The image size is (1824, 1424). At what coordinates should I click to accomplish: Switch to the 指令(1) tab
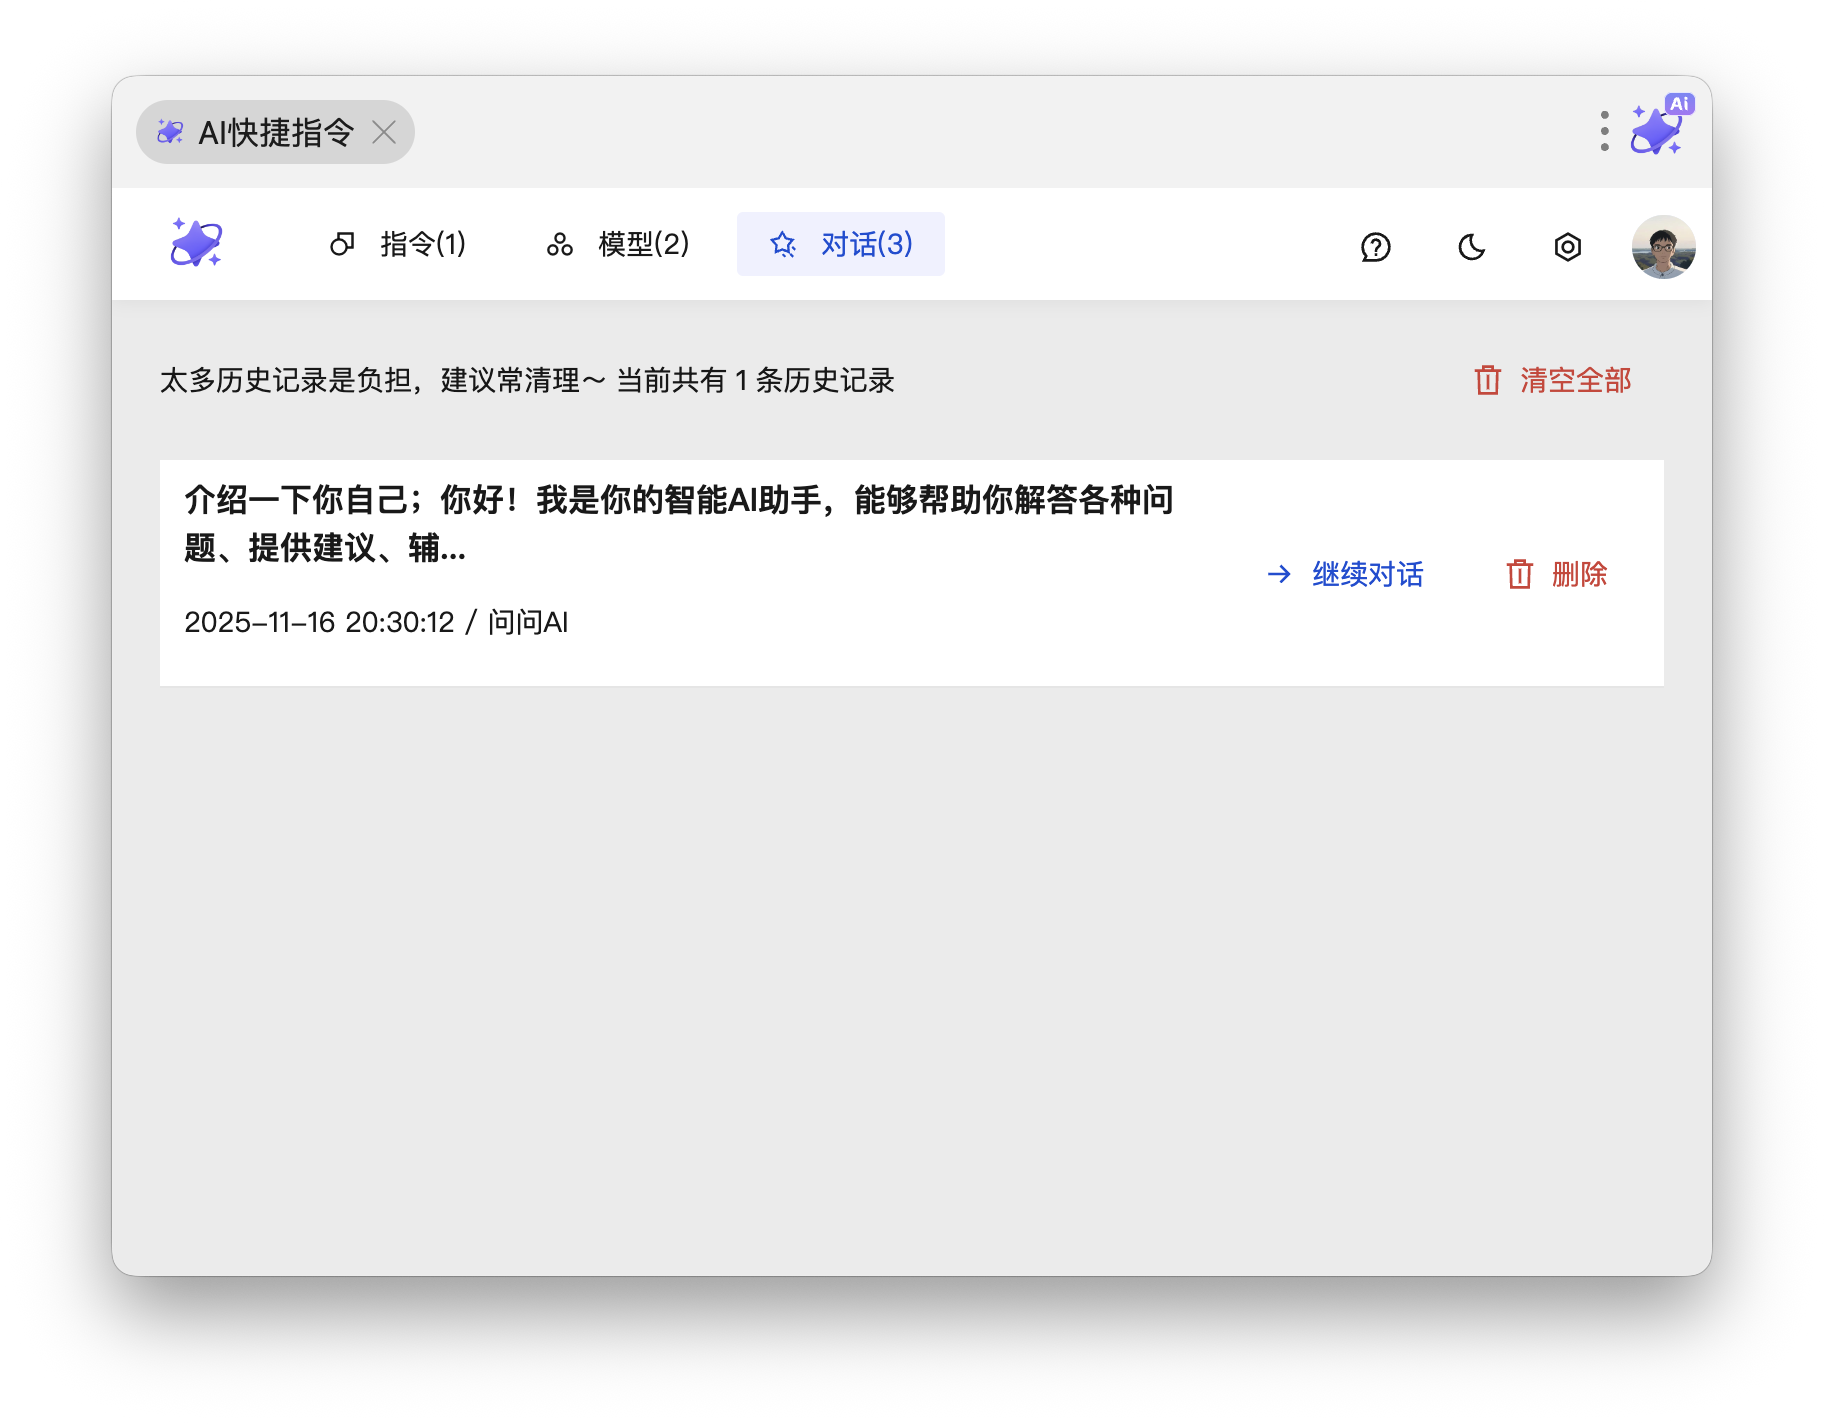tap(398, 244)
